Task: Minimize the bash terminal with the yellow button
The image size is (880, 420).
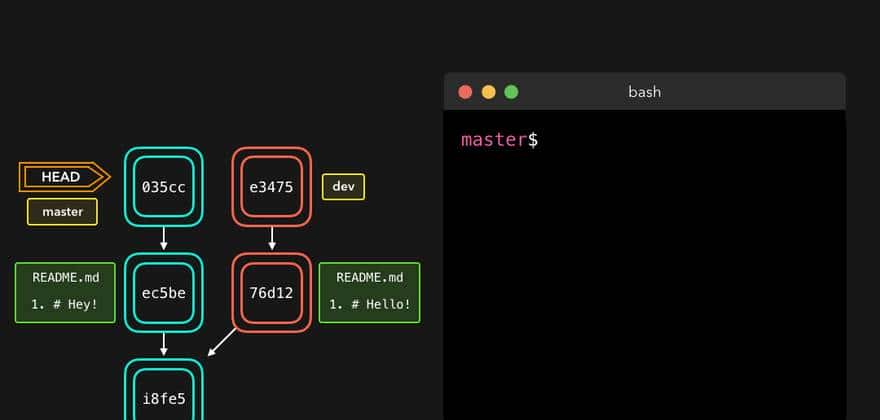Action: [488, 92]
